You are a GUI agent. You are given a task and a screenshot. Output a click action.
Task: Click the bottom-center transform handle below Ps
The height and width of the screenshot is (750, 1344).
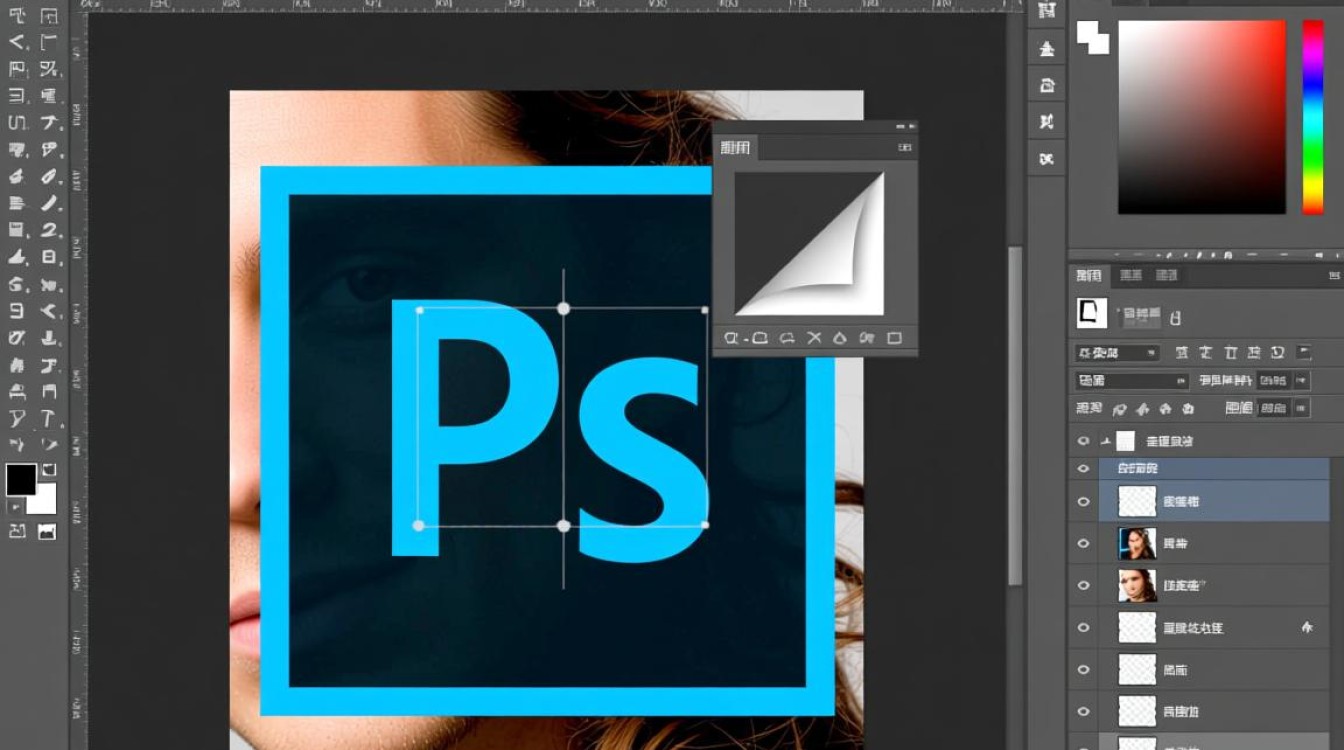tap(563, 525)
